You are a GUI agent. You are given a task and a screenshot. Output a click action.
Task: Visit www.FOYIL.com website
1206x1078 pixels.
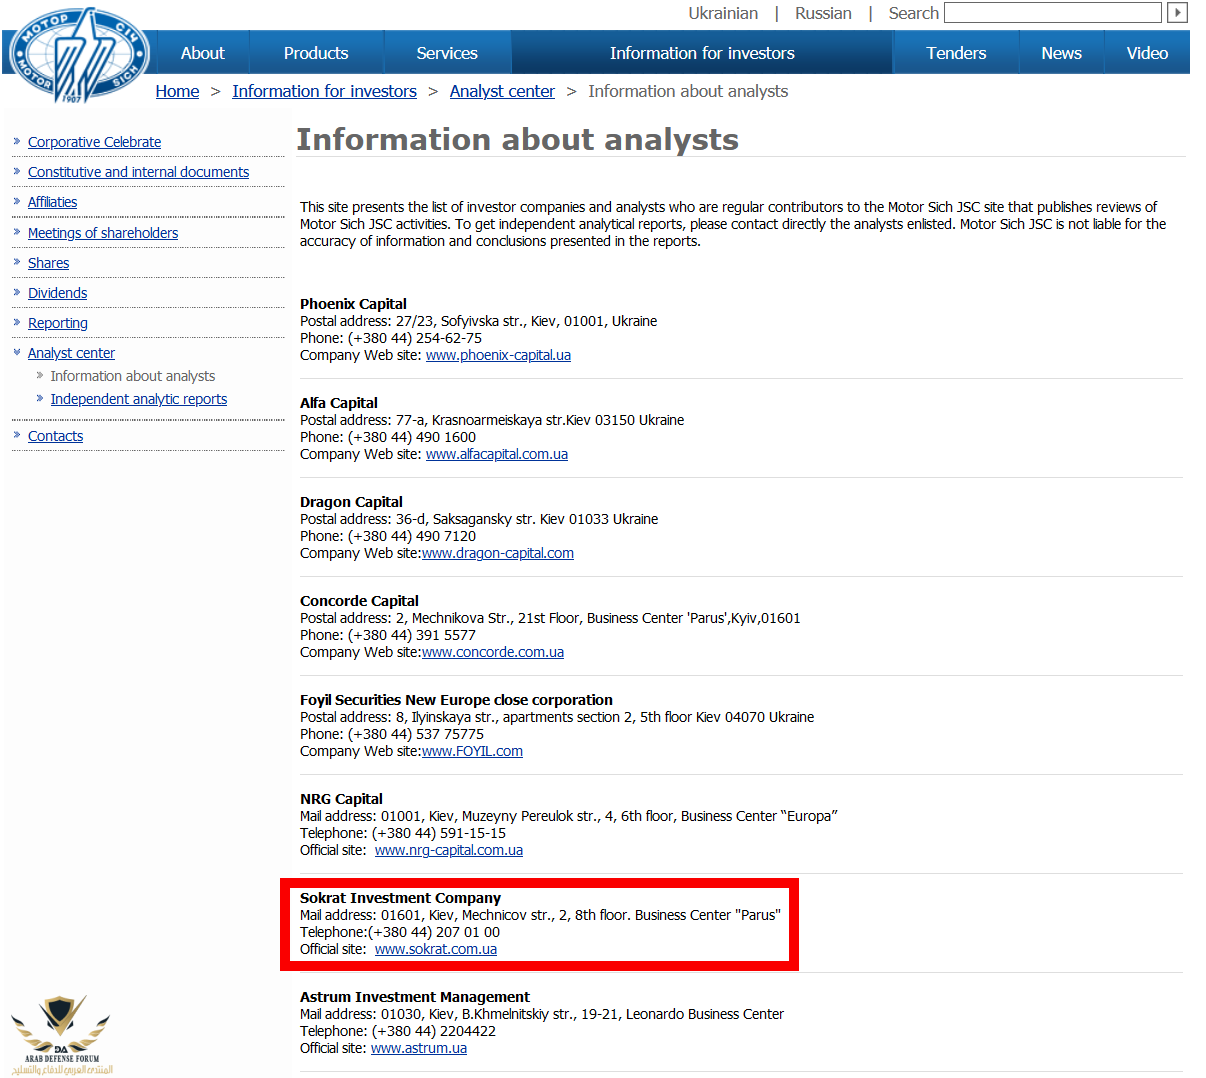[472, 751]
